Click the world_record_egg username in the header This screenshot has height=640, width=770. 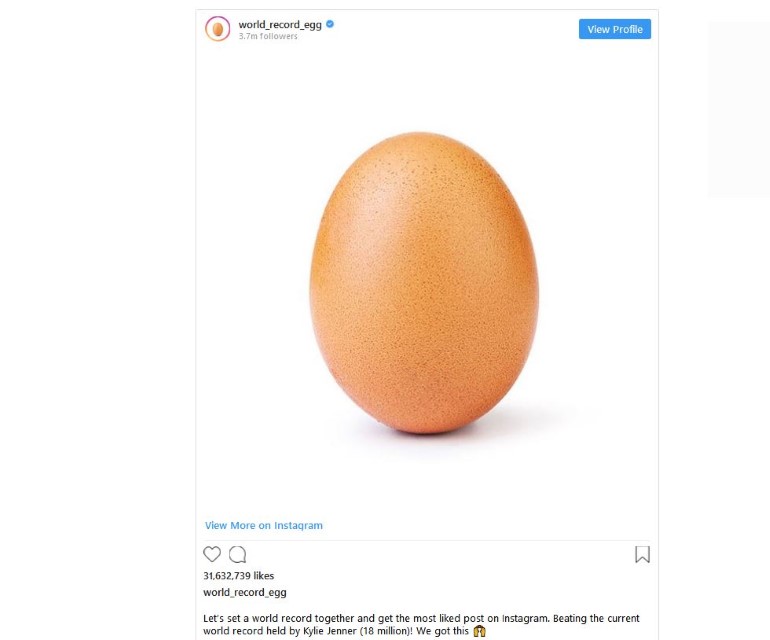coord(280,24)
